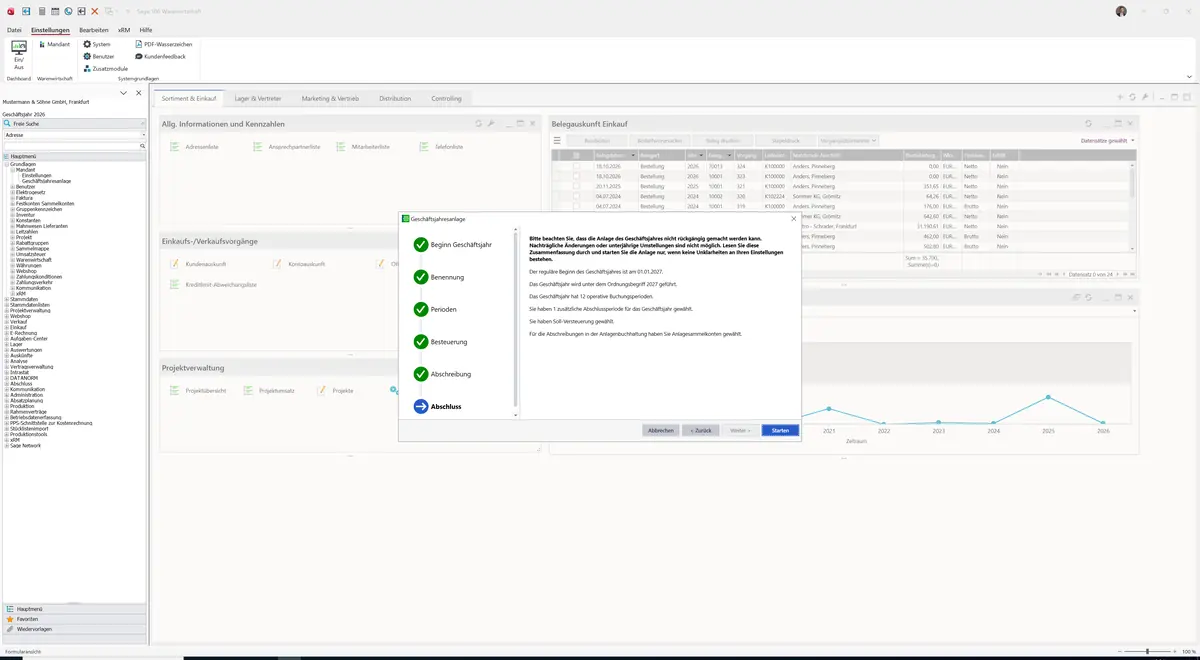
Task: Click the calendar icon in quick access toolbar
Action: 54,10
